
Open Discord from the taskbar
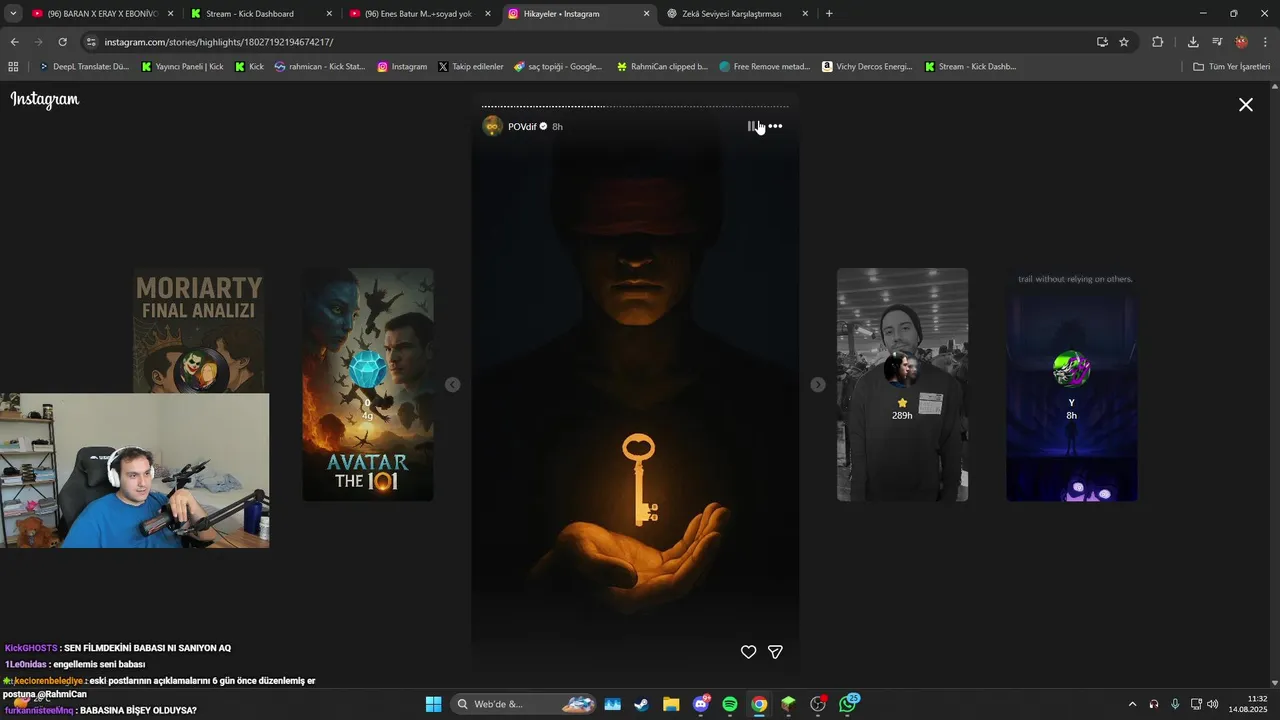point(701,704)
